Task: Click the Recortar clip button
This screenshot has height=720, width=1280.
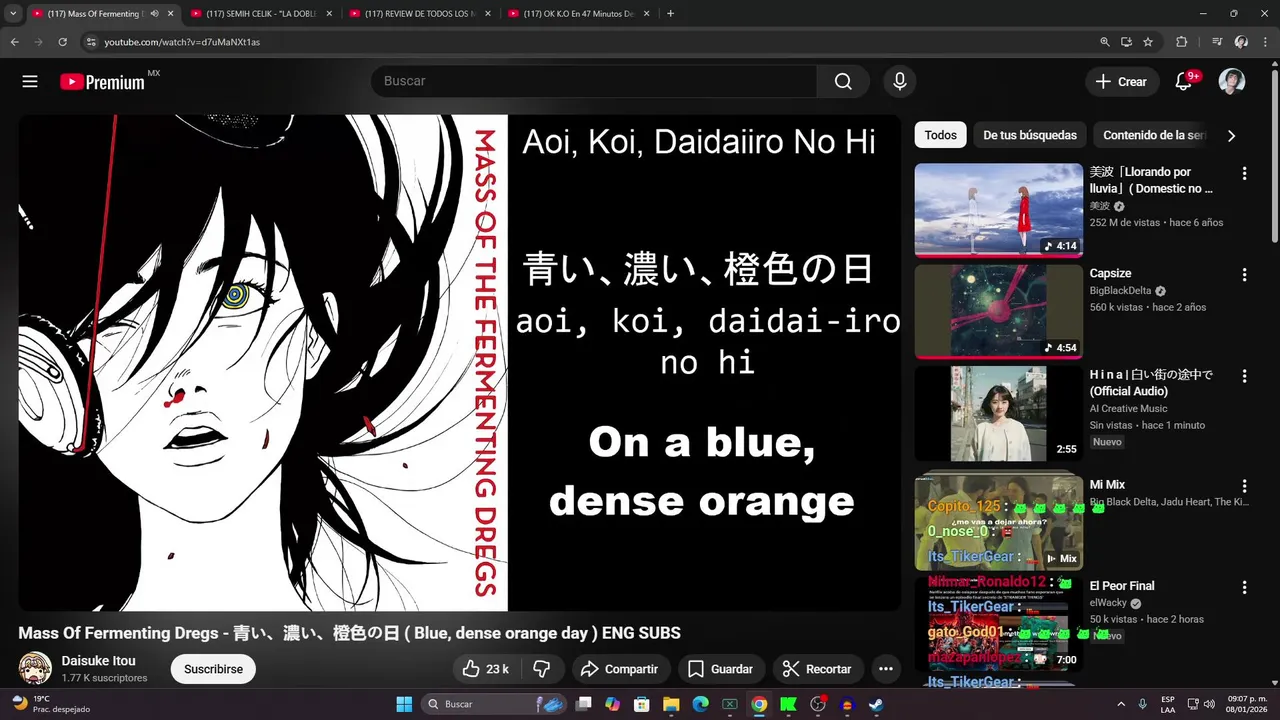Action: coord(817,669)
